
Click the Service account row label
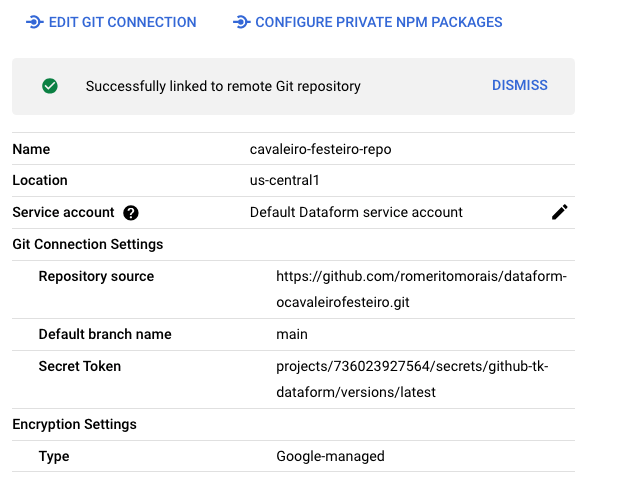64,212
